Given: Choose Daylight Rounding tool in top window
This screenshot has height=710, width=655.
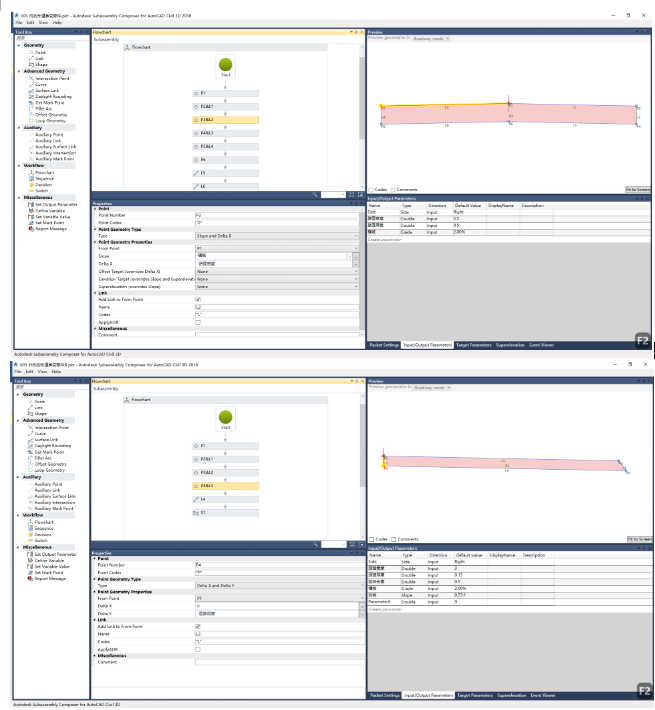Looking at the screenshot, I should (53, 96).
